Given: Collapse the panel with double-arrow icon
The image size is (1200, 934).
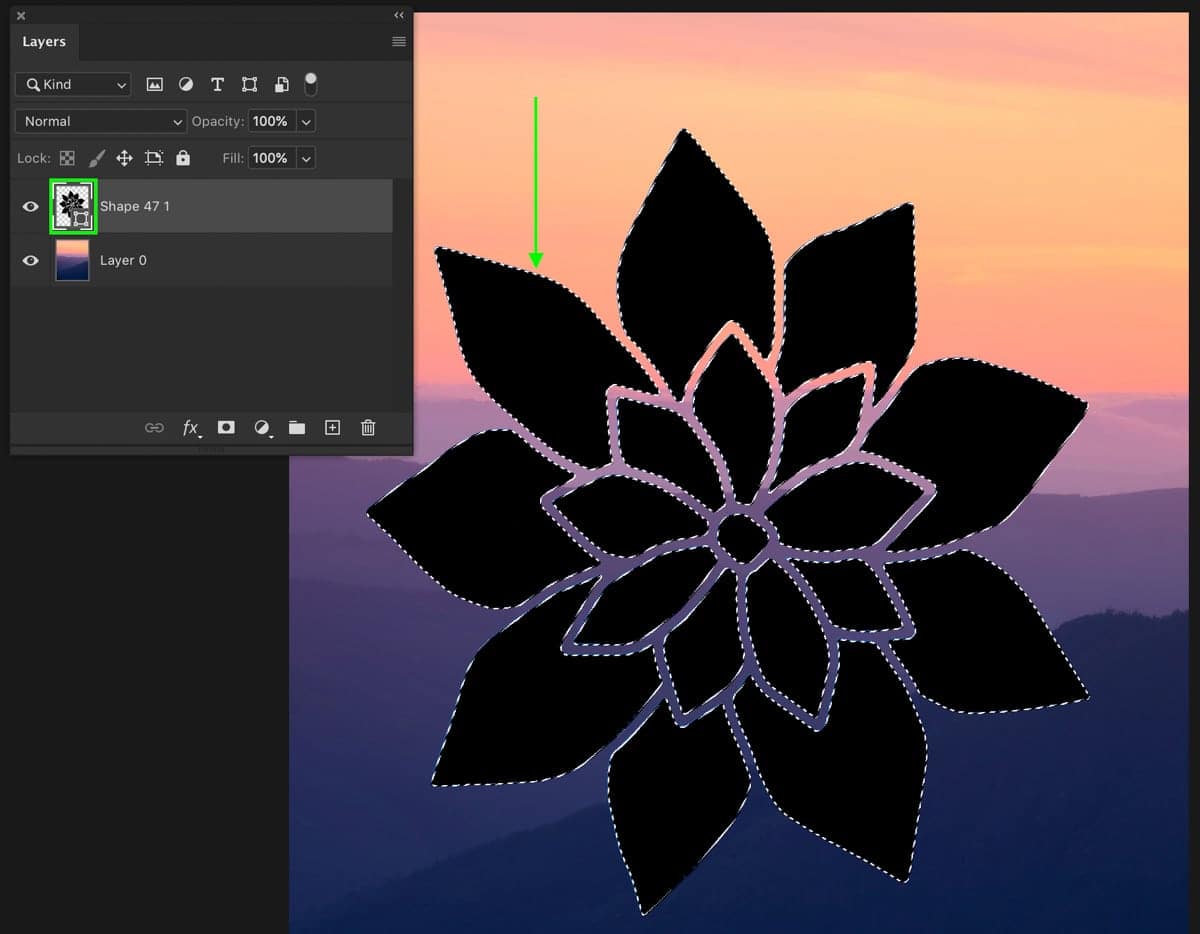Looking at the screenshot, I should tap(399, 15).
